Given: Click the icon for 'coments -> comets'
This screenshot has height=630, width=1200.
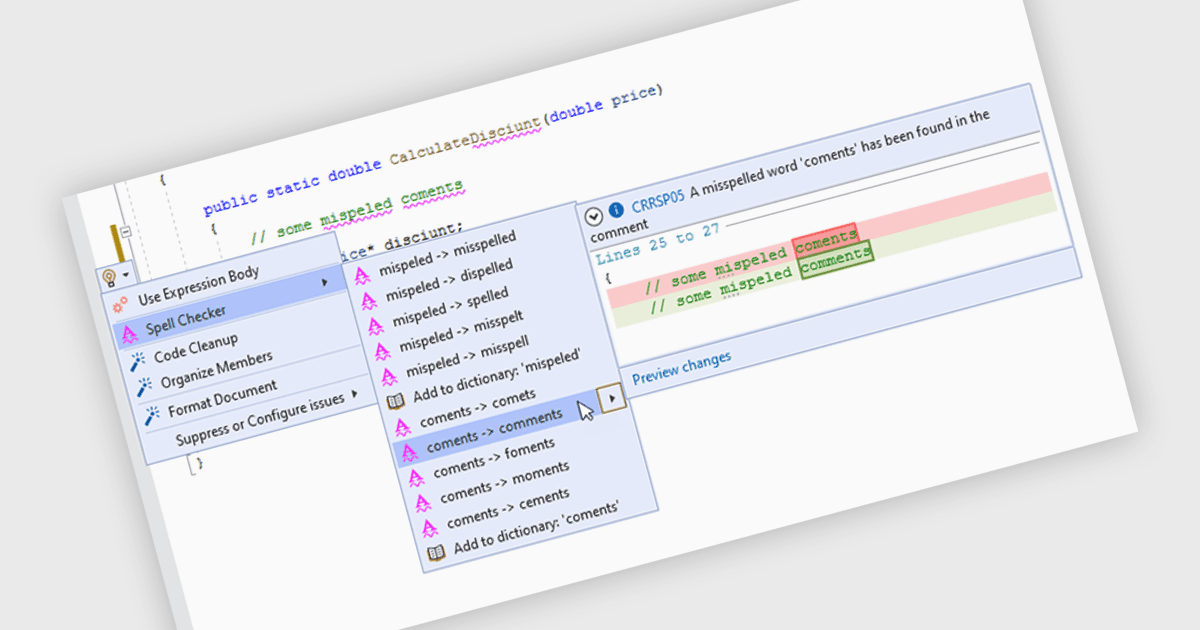Looking at the screenshot, I should coord(401,429).
